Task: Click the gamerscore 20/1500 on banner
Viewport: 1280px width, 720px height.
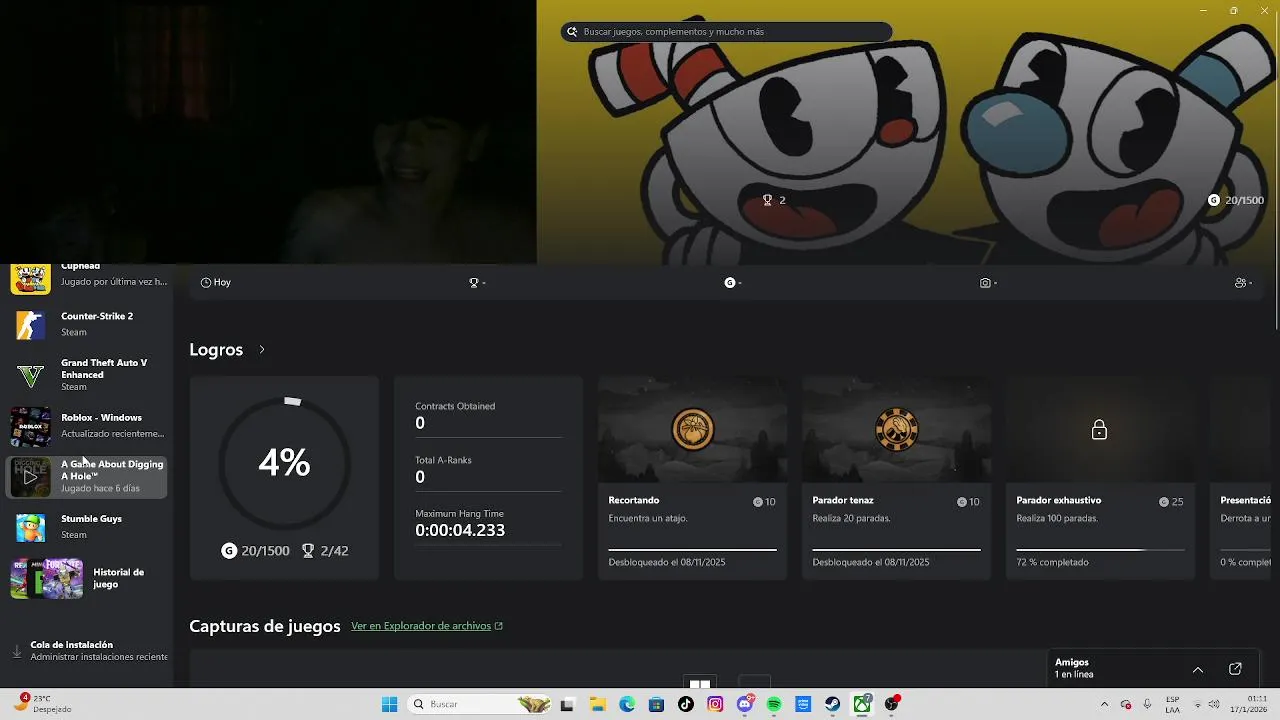Action: [x=1236, y=200]
